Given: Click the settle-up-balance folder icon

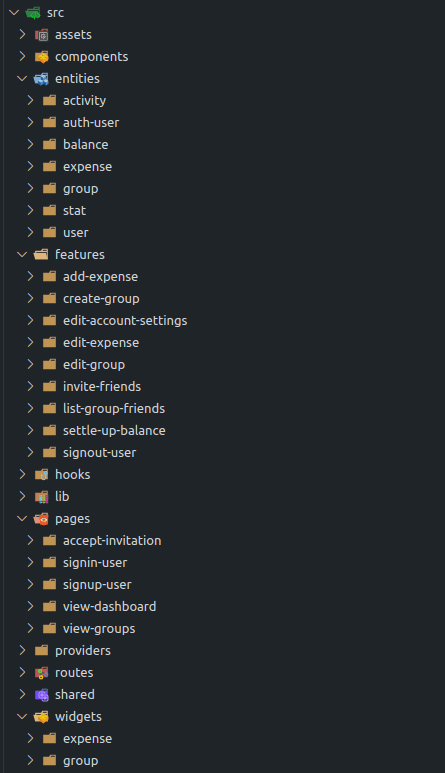Looking at the screenshot, I should [49, 431].
